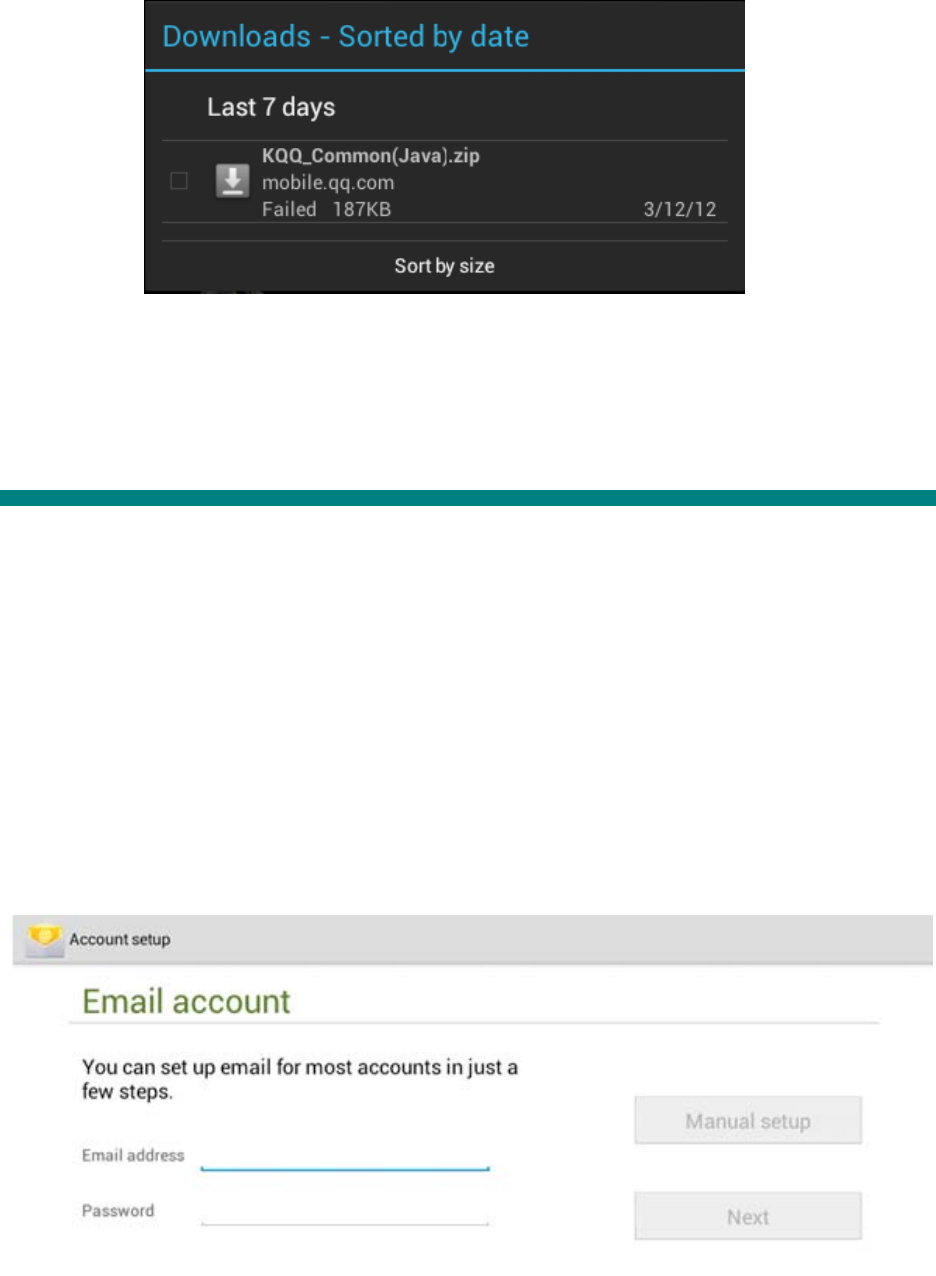Click the Next button
This screenshot has width=936, height=1276.
pyautogui.click(x=748, y=1217)
